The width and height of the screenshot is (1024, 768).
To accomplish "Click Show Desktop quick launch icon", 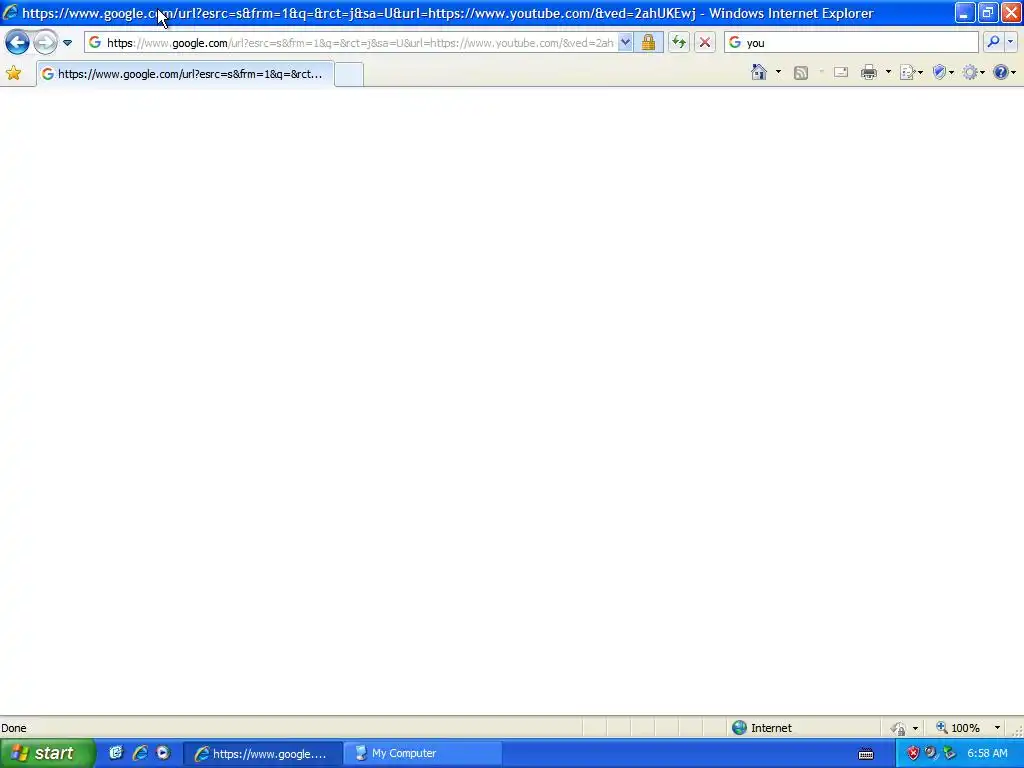I will click(x=116, y=753).
